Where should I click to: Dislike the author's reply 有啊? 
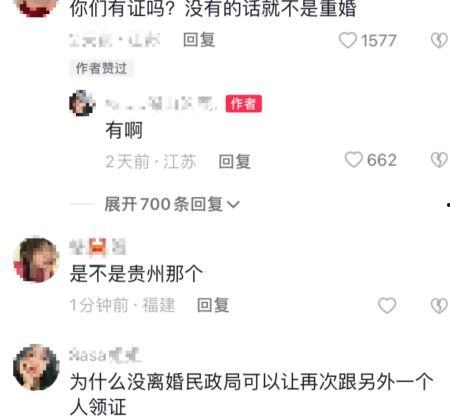[439, 160]
